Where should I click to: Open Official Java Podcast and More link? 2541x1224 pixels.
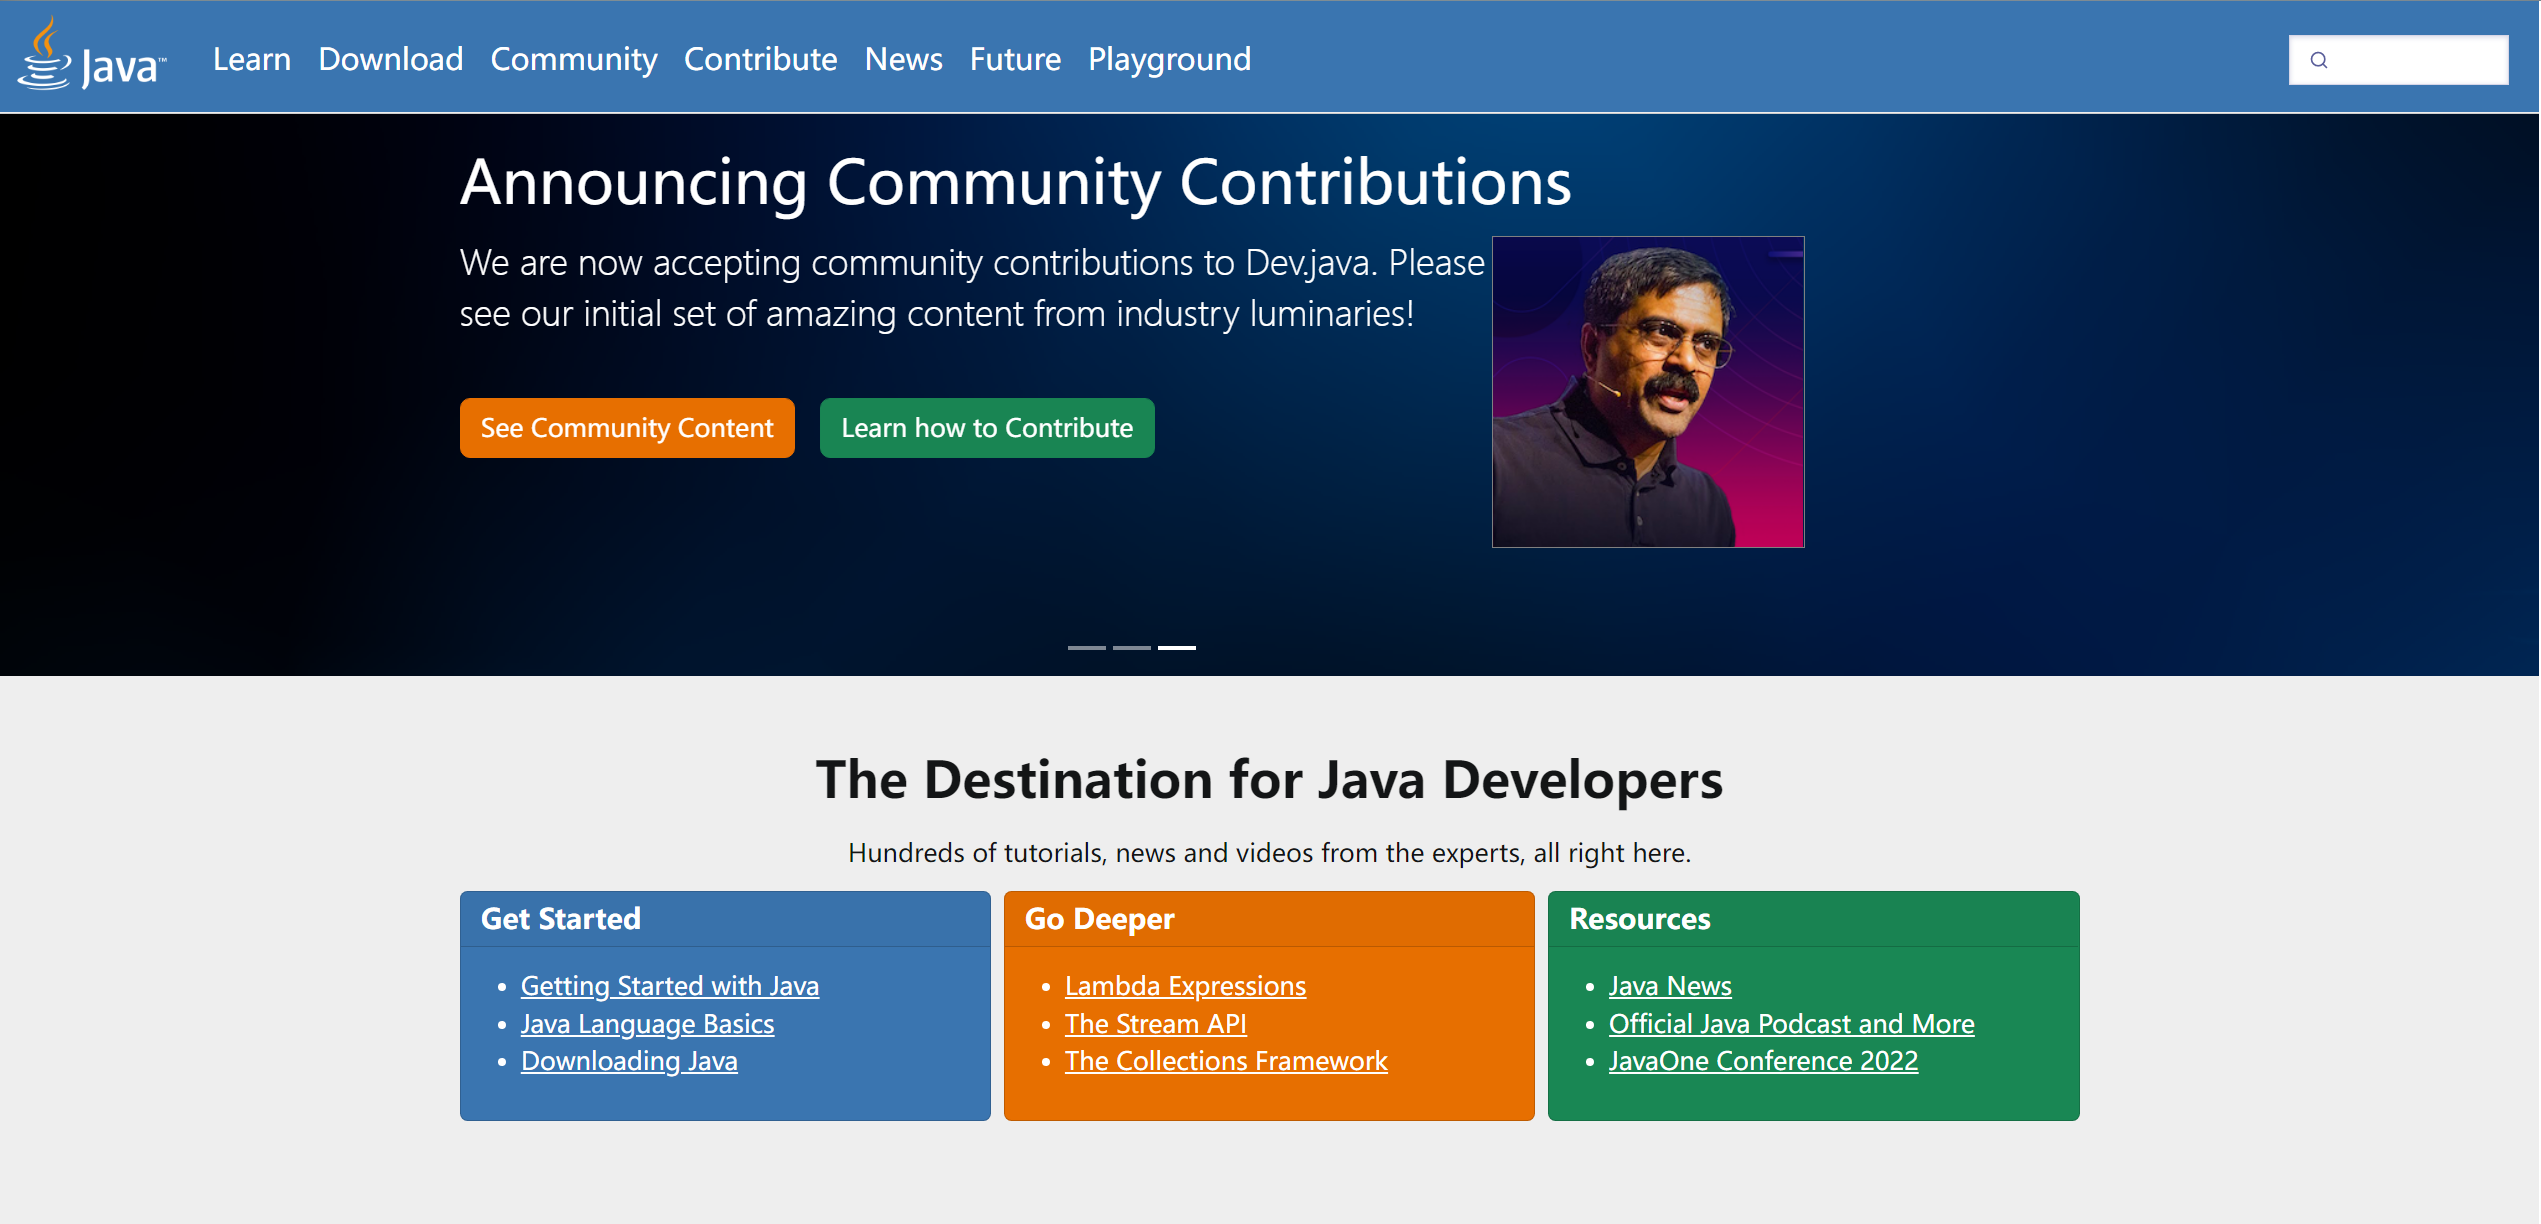pos(1790,1024)
